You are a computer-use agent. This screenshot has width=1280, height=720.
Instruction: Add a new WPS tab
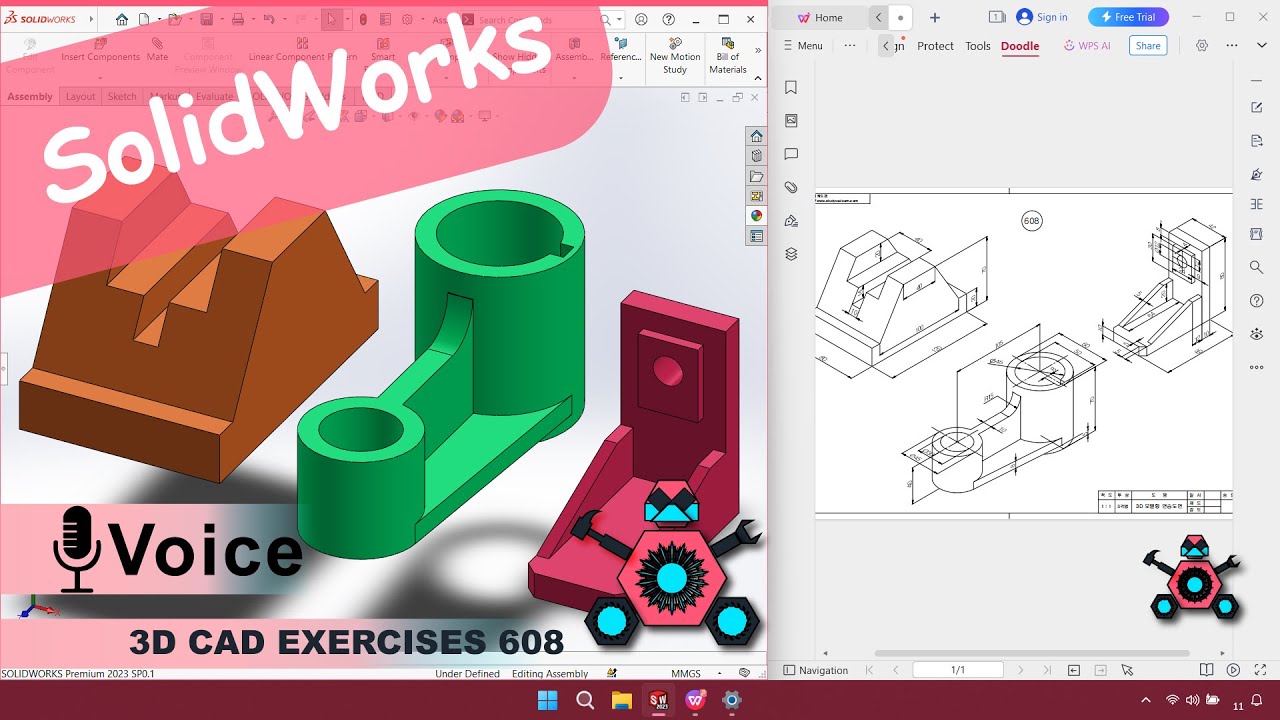pyautogui.click(x=935, y=17)
